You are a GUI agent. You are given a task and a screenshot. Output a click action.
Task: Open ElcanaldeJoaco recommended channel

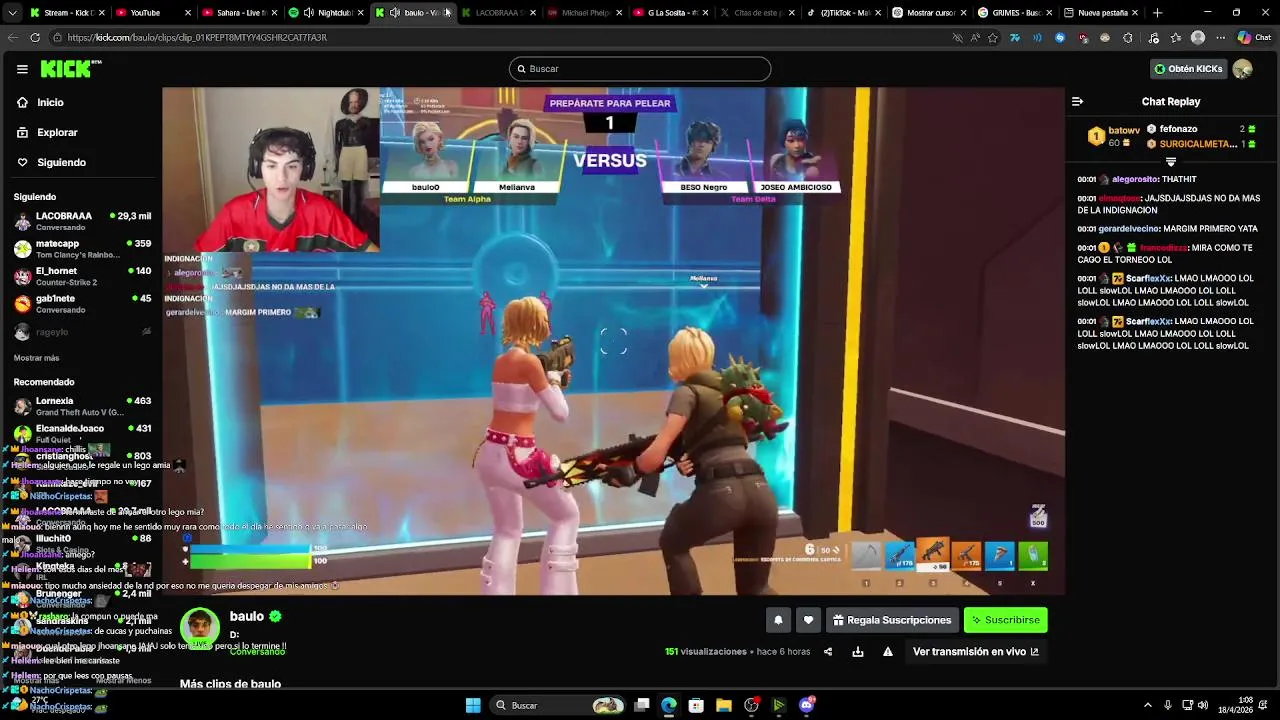coord(82,433)
